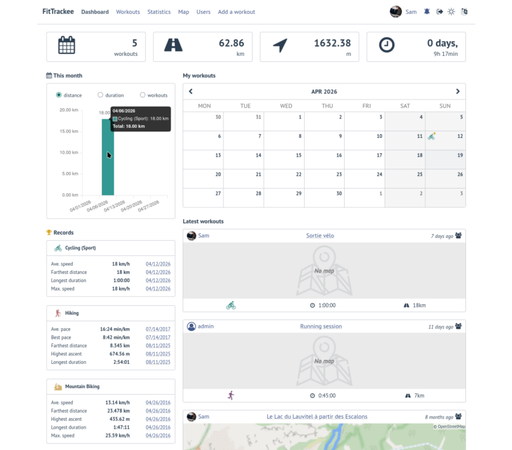Click the admin avatar on Running session
The width and height of the screenshot is (512, 450).
pos(191,326)
